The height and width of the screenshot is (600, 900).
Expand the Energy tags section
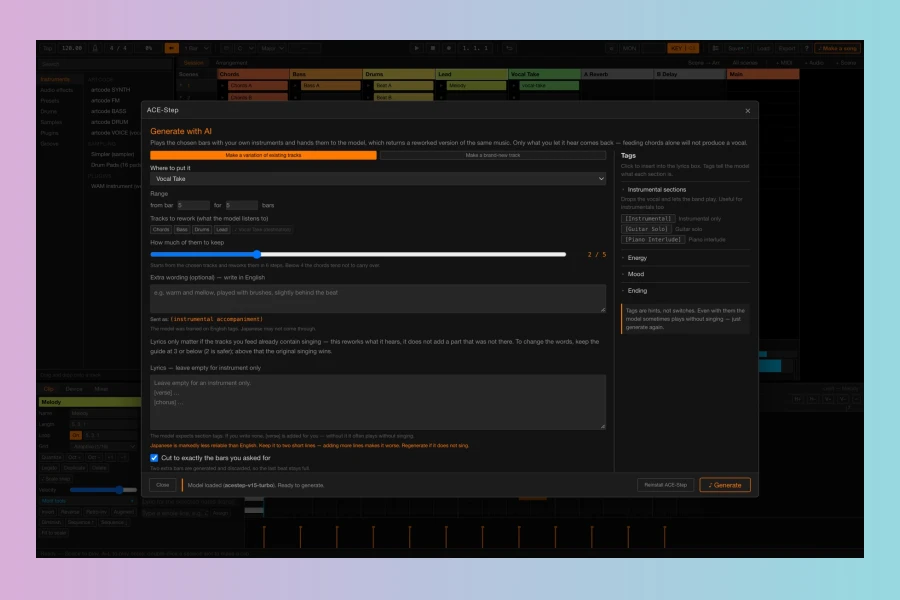pyautogui.click(x=637, y=258)
